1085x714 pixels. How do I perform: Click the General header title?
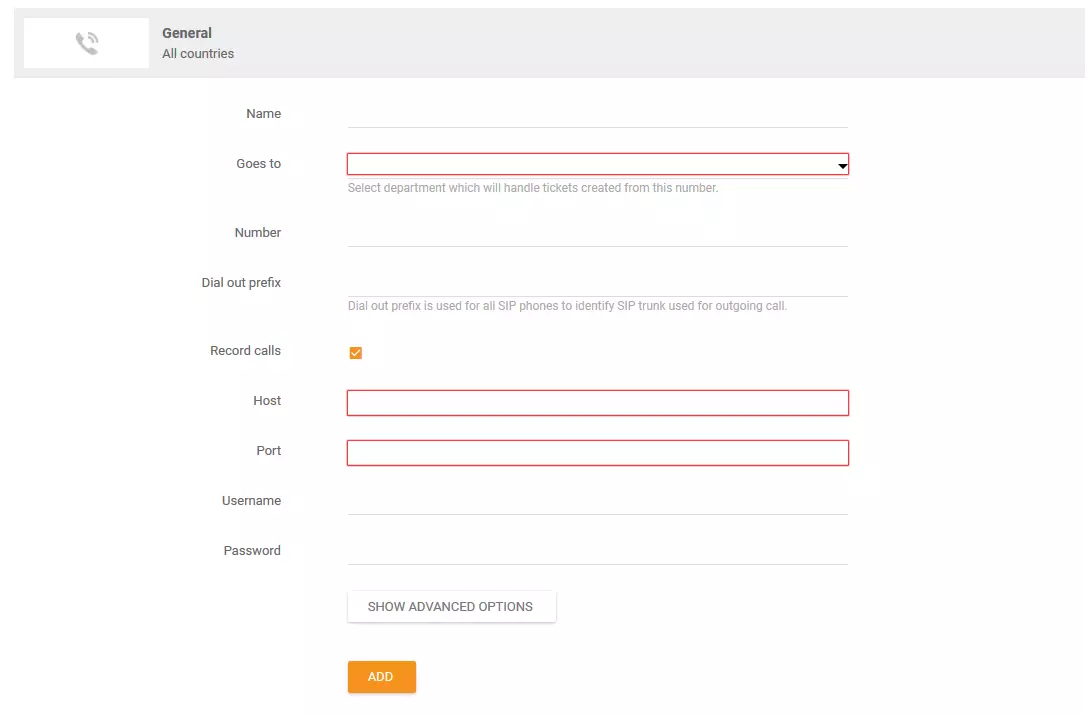[x=186, y=32]
